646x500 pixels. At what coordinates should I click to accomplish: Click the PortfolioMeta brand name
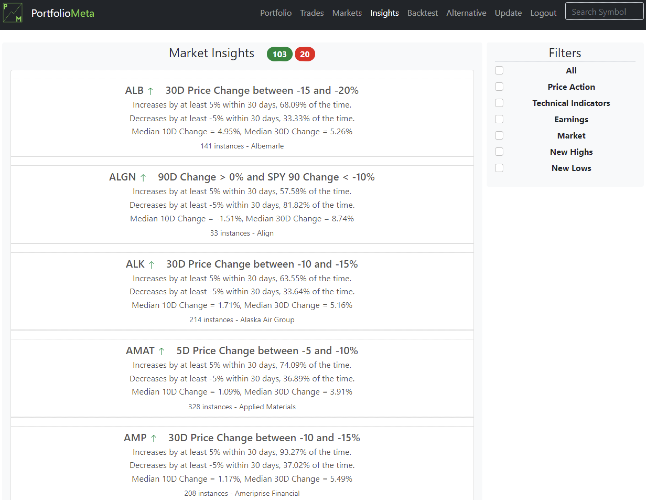point(63,13)
